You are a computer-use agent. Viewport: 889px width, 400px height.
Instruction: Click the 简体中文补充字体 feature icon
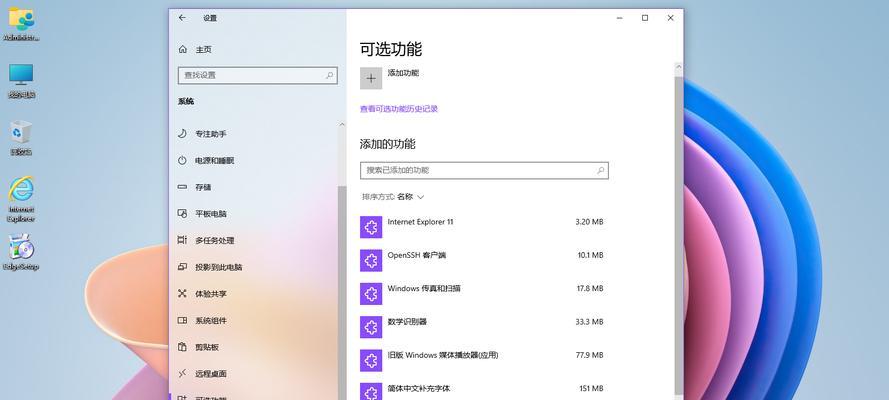click(371, 392)
